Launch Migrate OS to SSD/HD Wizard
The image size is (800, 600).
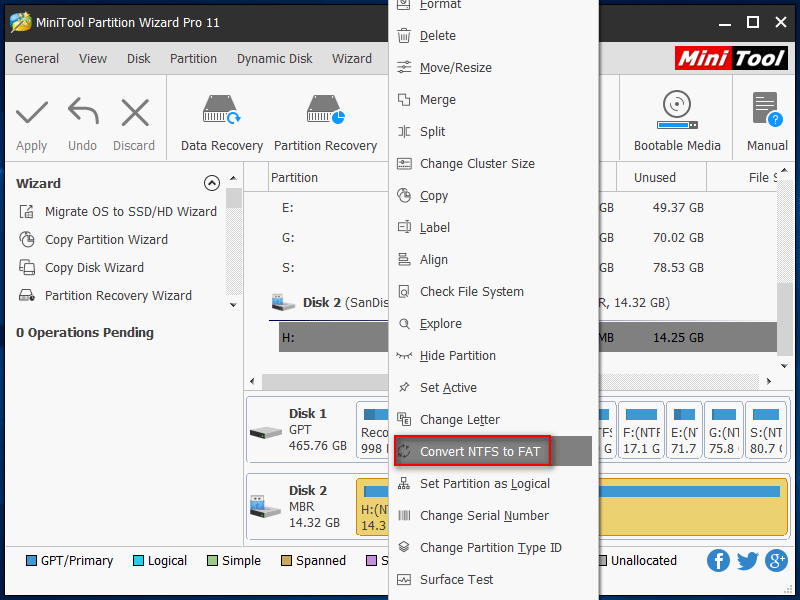118,212
